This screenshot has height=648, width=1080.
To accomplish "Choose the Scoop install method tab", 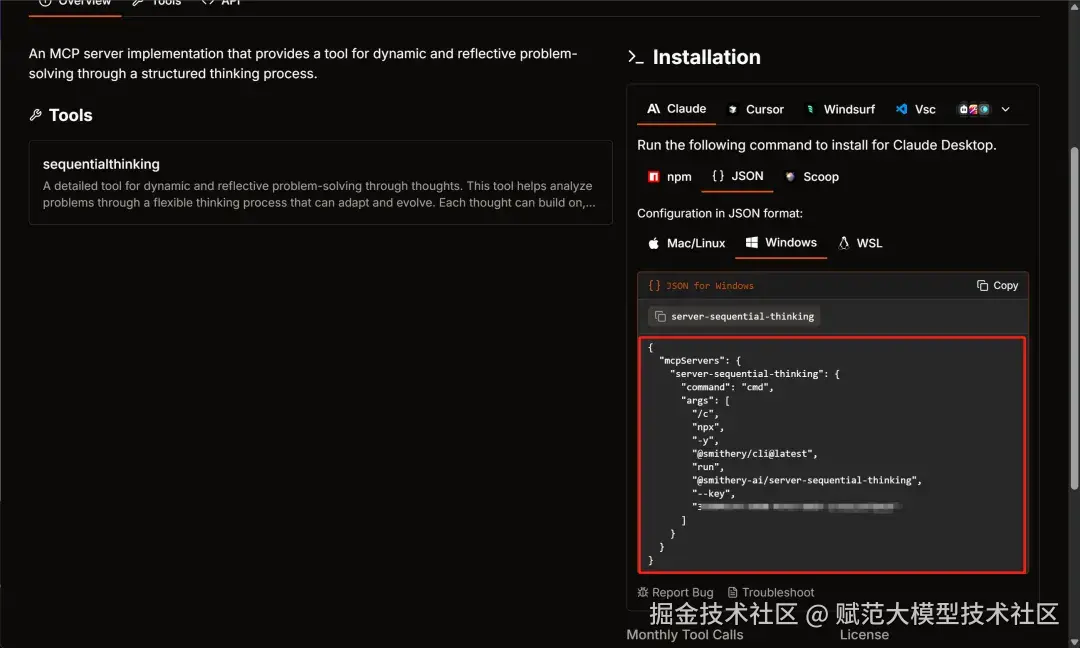I will 811,177.
